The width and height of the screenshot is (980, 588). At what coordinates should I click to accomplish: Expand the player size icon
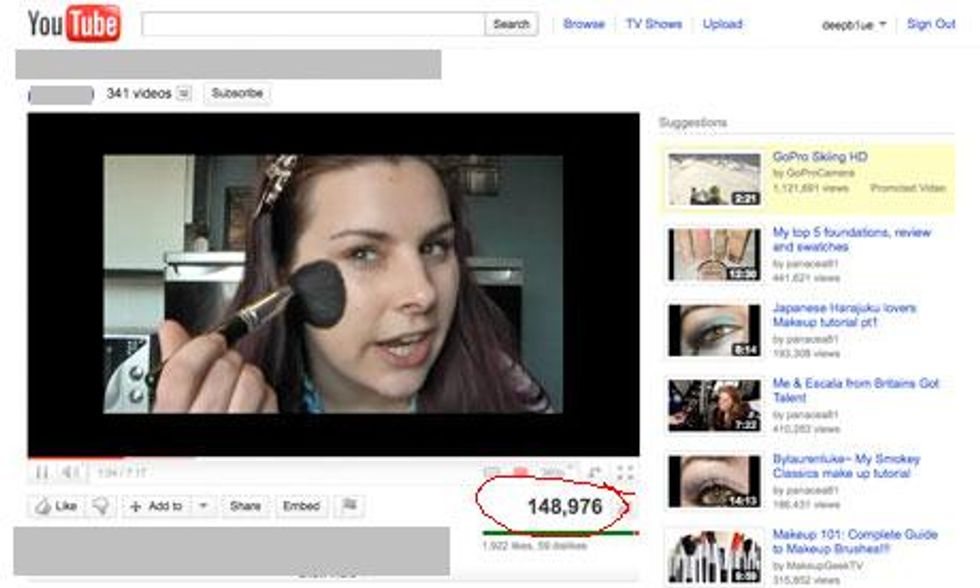tap(594, 472)
